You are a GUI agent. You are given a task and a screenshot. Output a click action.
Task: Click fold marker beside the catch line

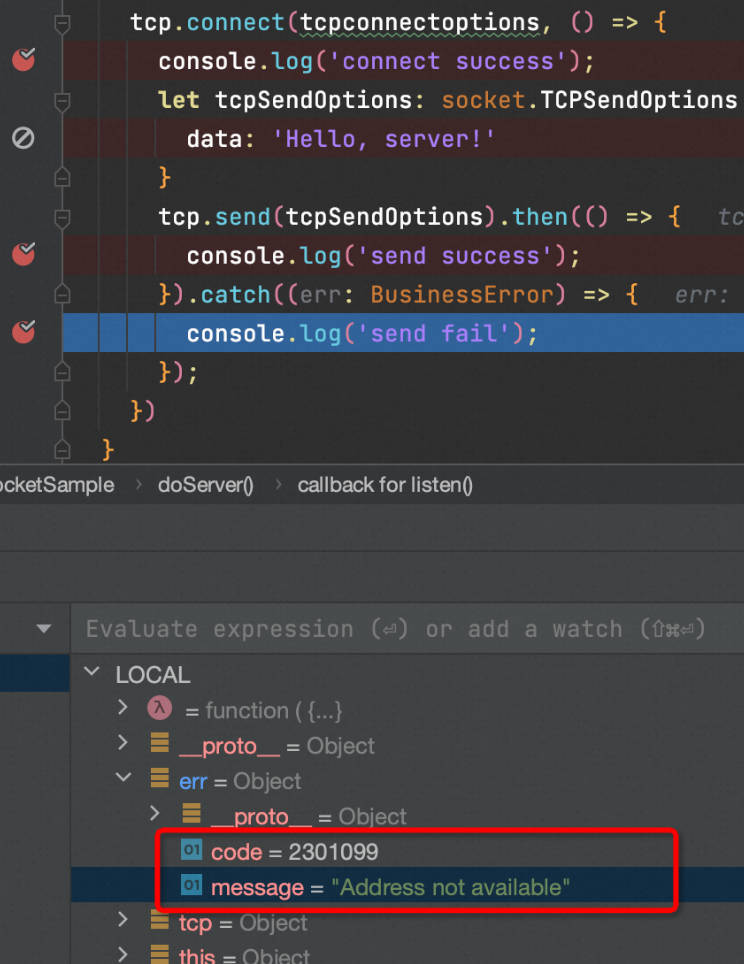(62, 294)
